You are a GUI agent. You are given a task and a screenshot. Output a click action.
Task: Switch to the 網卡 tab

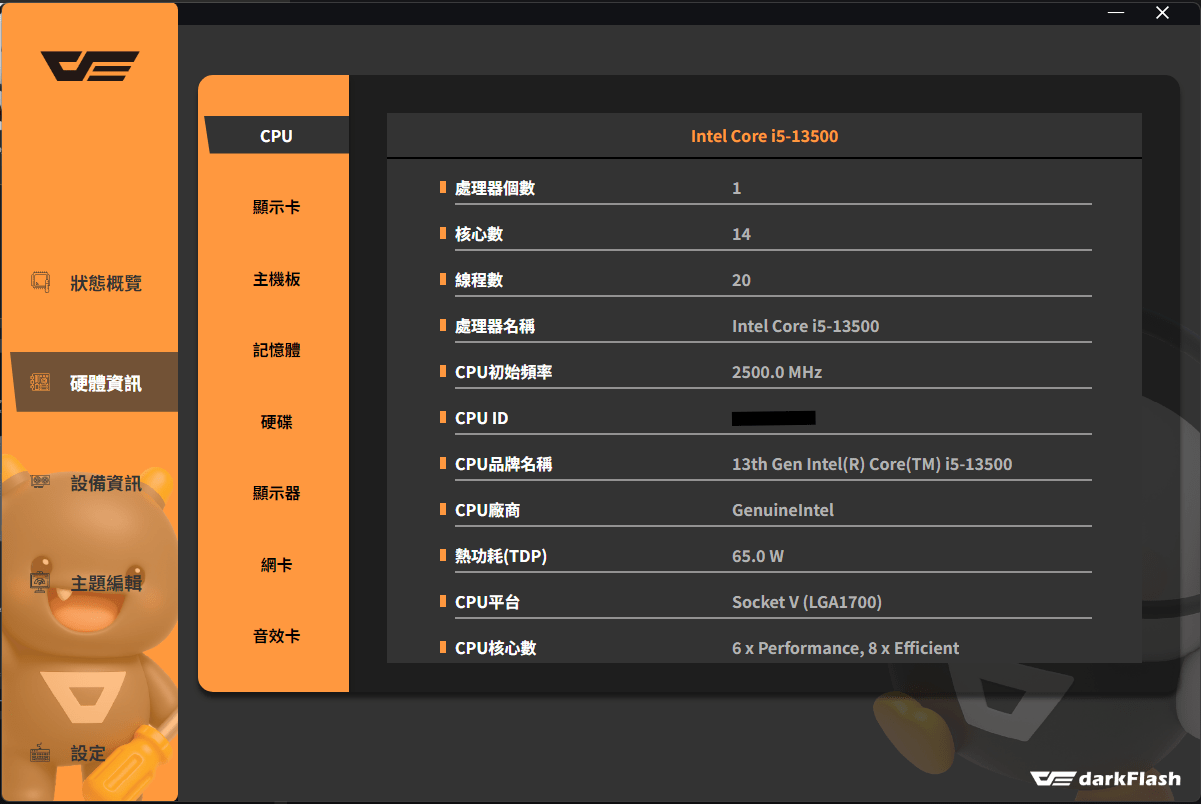point(276,565)
